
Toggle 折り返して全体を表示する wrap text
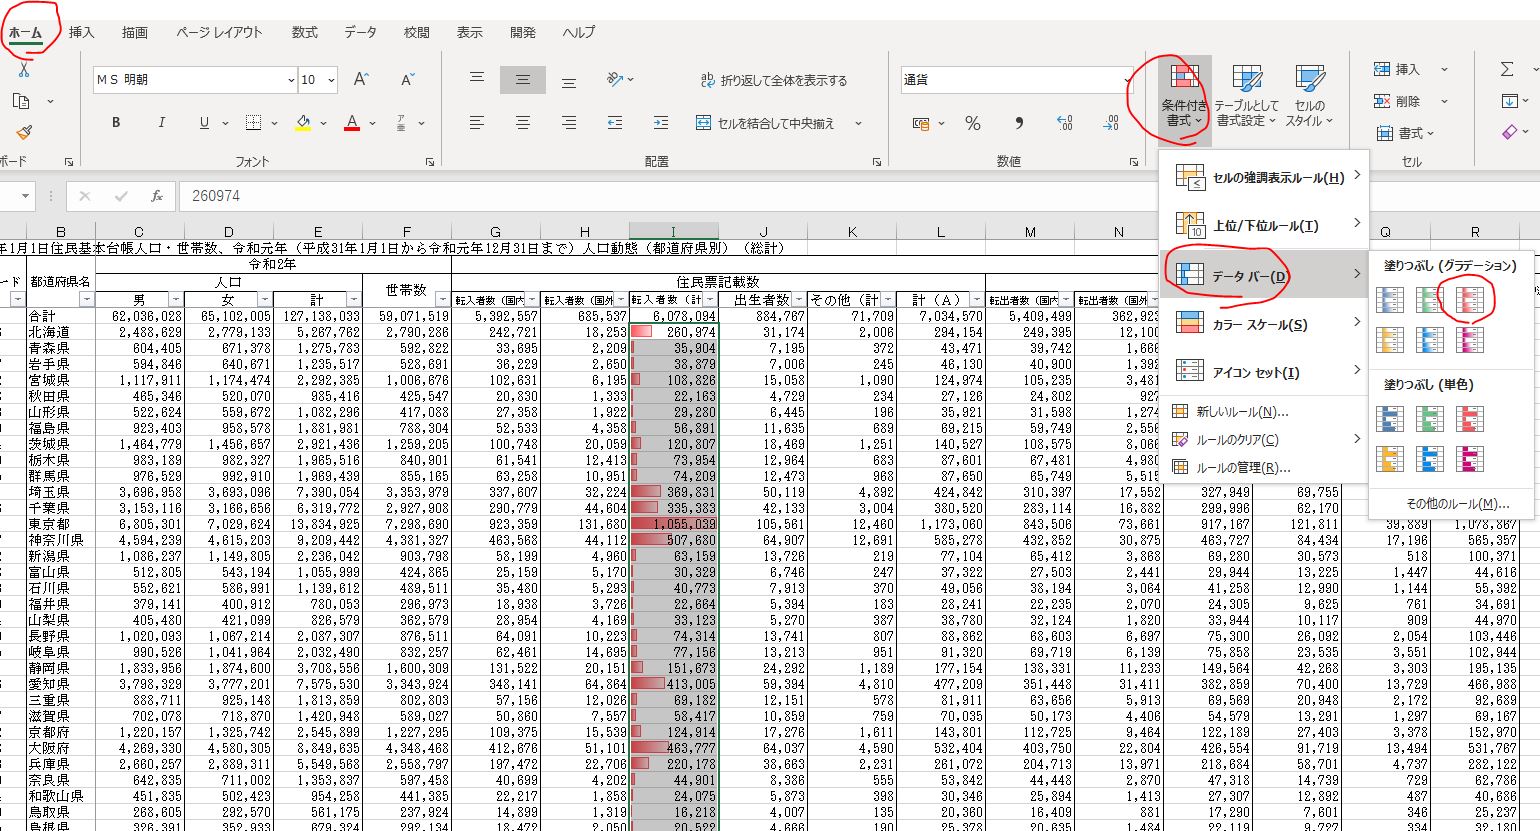coord(773,80)
